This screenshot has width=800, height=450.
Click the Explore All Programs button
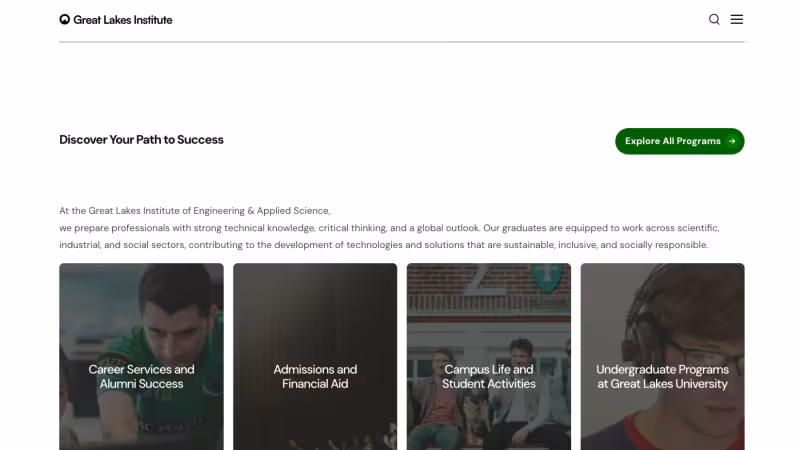679,141
